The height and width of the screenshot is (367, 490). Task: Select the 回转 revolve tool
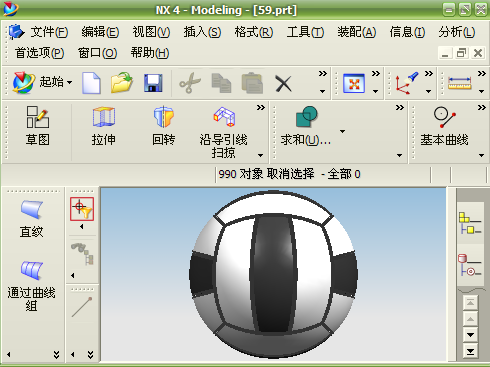tap(163, 126)
